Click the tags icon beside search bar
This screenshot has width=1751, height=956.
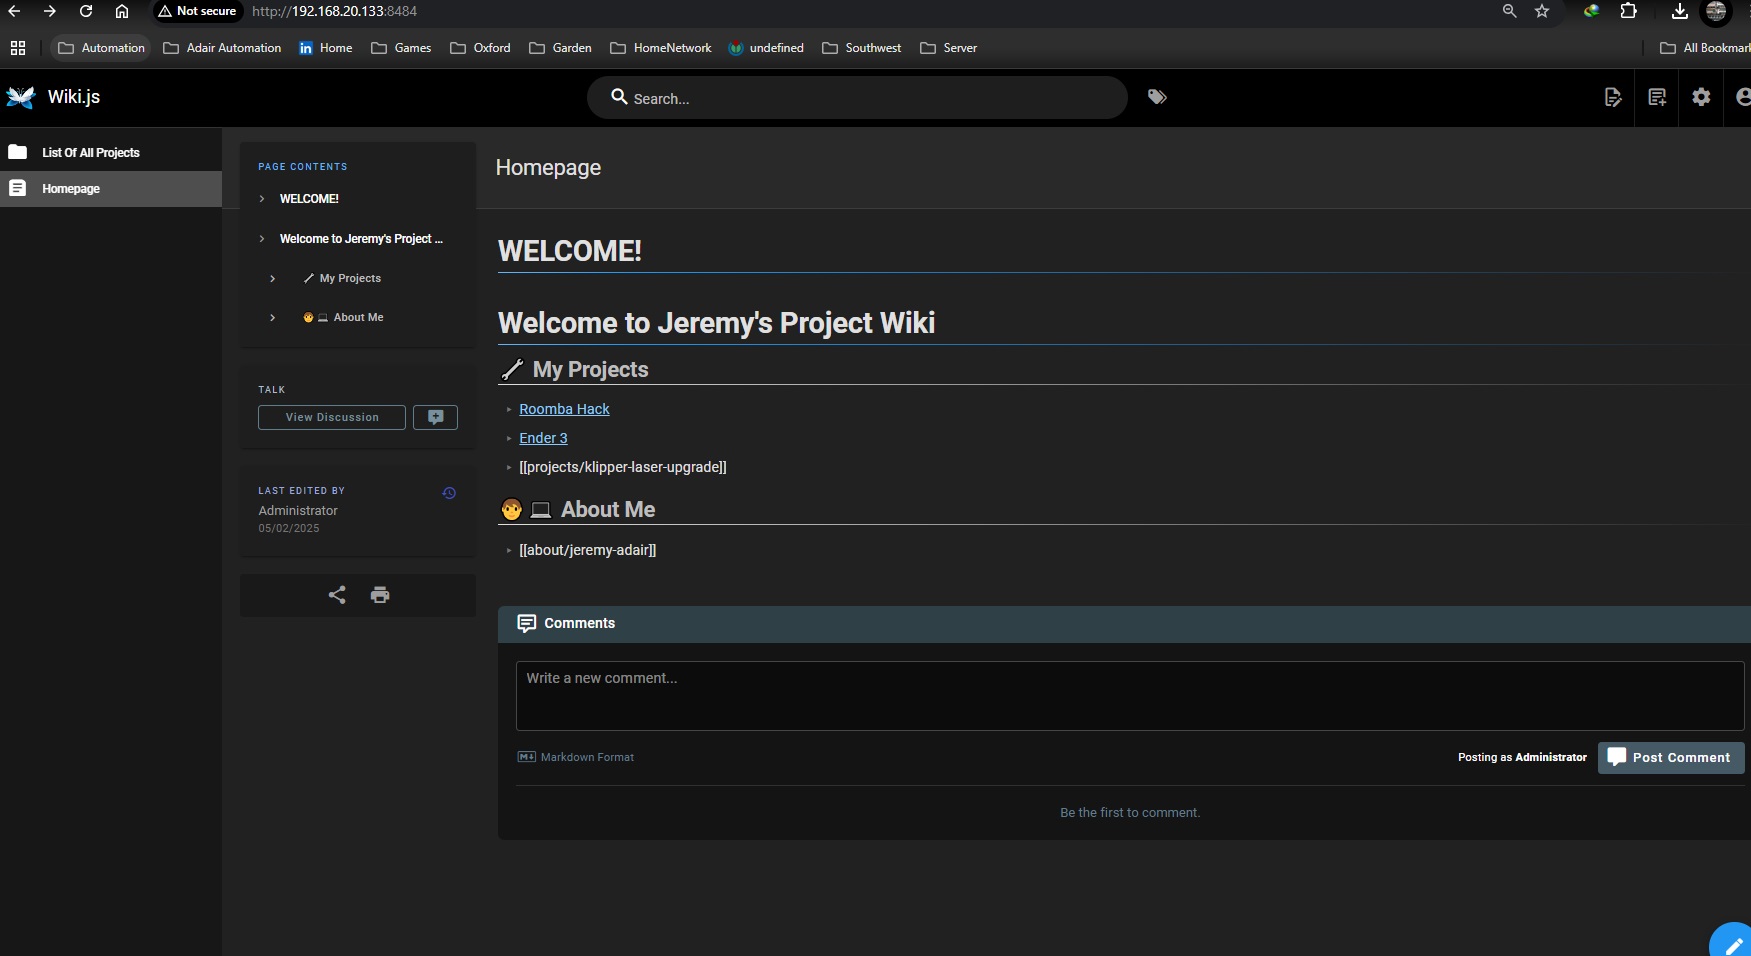pyautogui.click(x=1157, y=97)
